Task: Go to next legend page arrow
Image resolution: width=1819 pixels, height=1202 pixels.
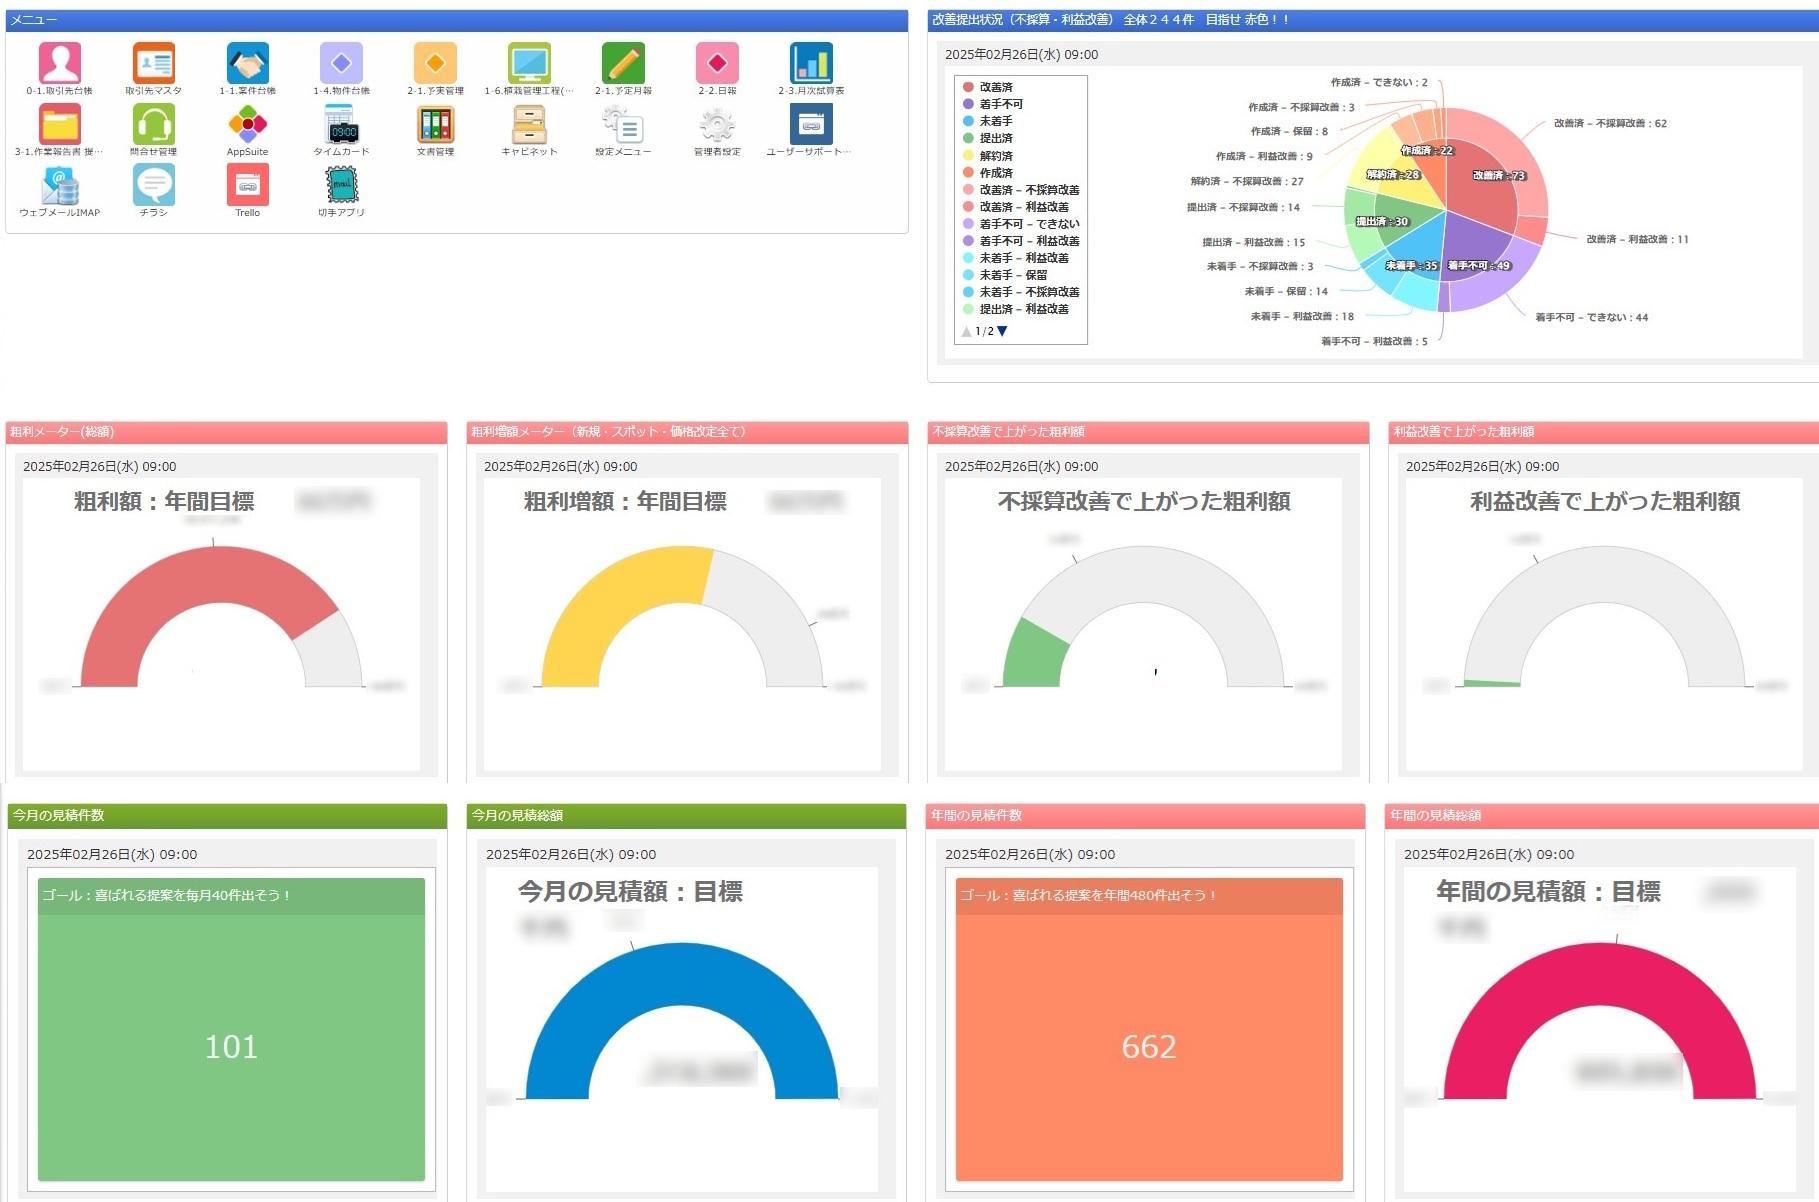Action: tap(1003, 331)
